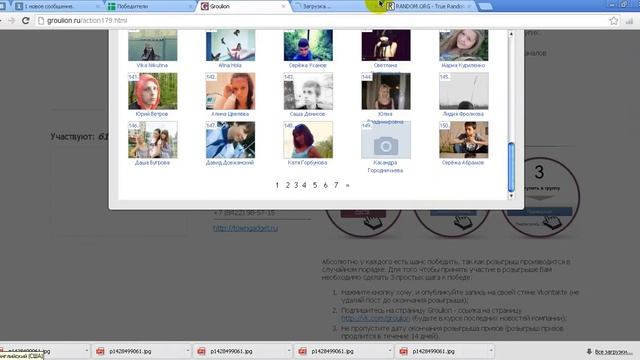Go to page 1 of participants
This screenshot has width=640, height=360.
pos(277,185)
